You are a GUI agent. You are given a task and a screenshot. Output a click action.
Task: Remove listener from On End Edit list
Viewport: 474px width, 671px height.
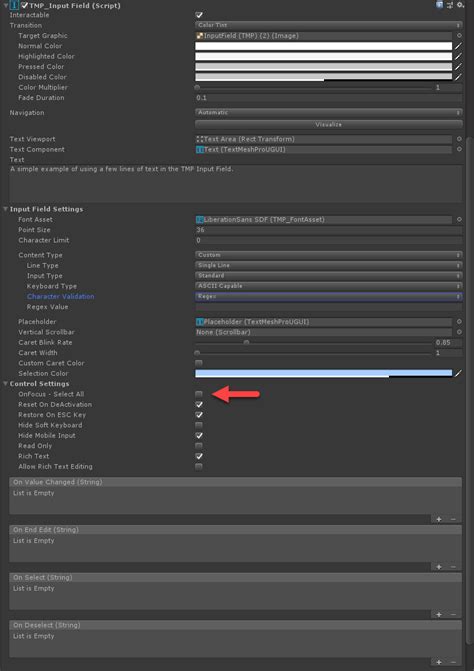[x=453, y=567]
